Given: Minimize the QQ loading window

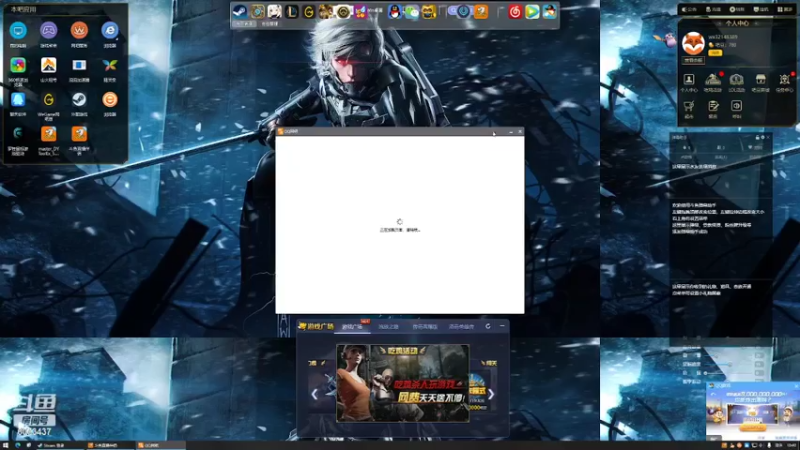Looking at the screenshot, I should point(511,132).
